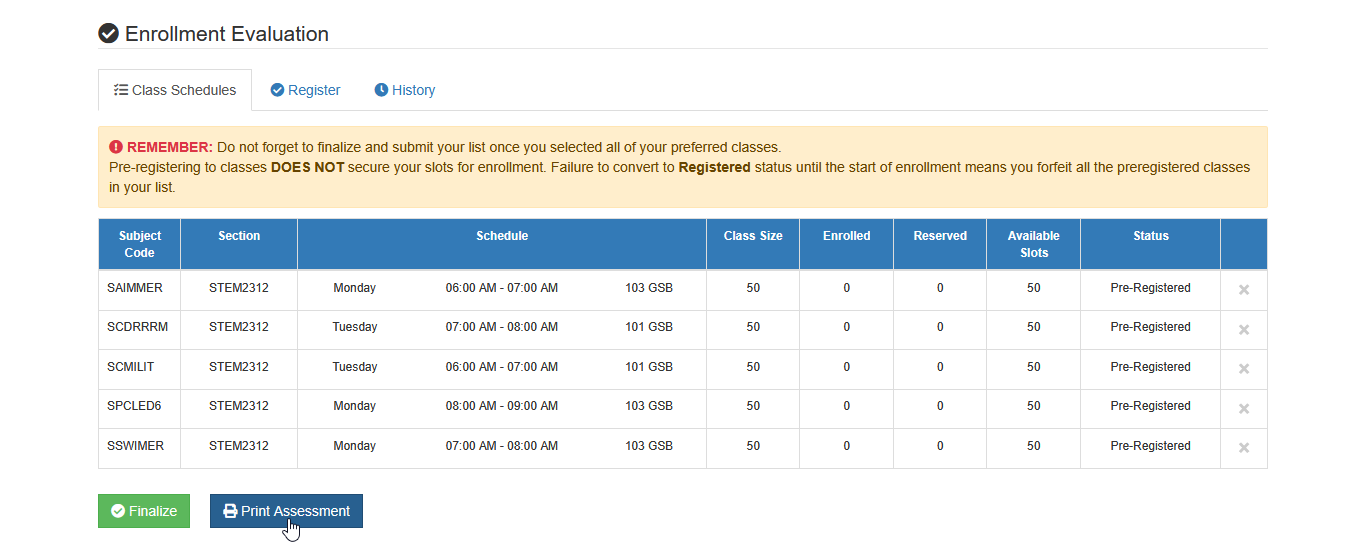The width and height of the screenshot is (1358, 555).
Task: Delete the SPCLED6 row using its X icon
Action: pyautogui.click(x=1244, y=408)
